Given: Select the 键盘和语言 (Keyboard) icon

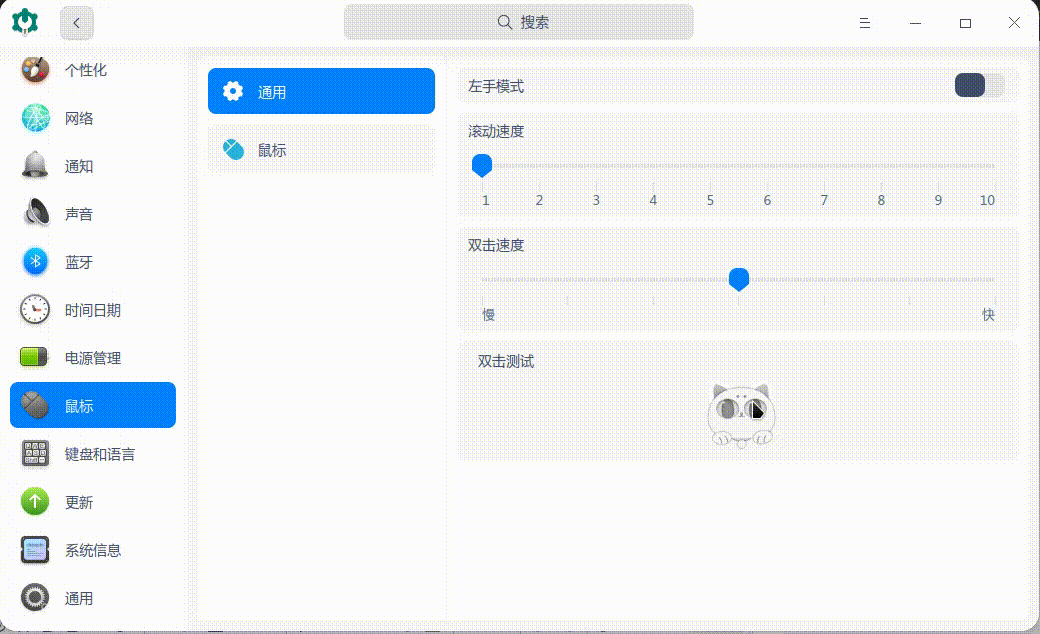Looking at the screenshot, I should pos(34,453).
